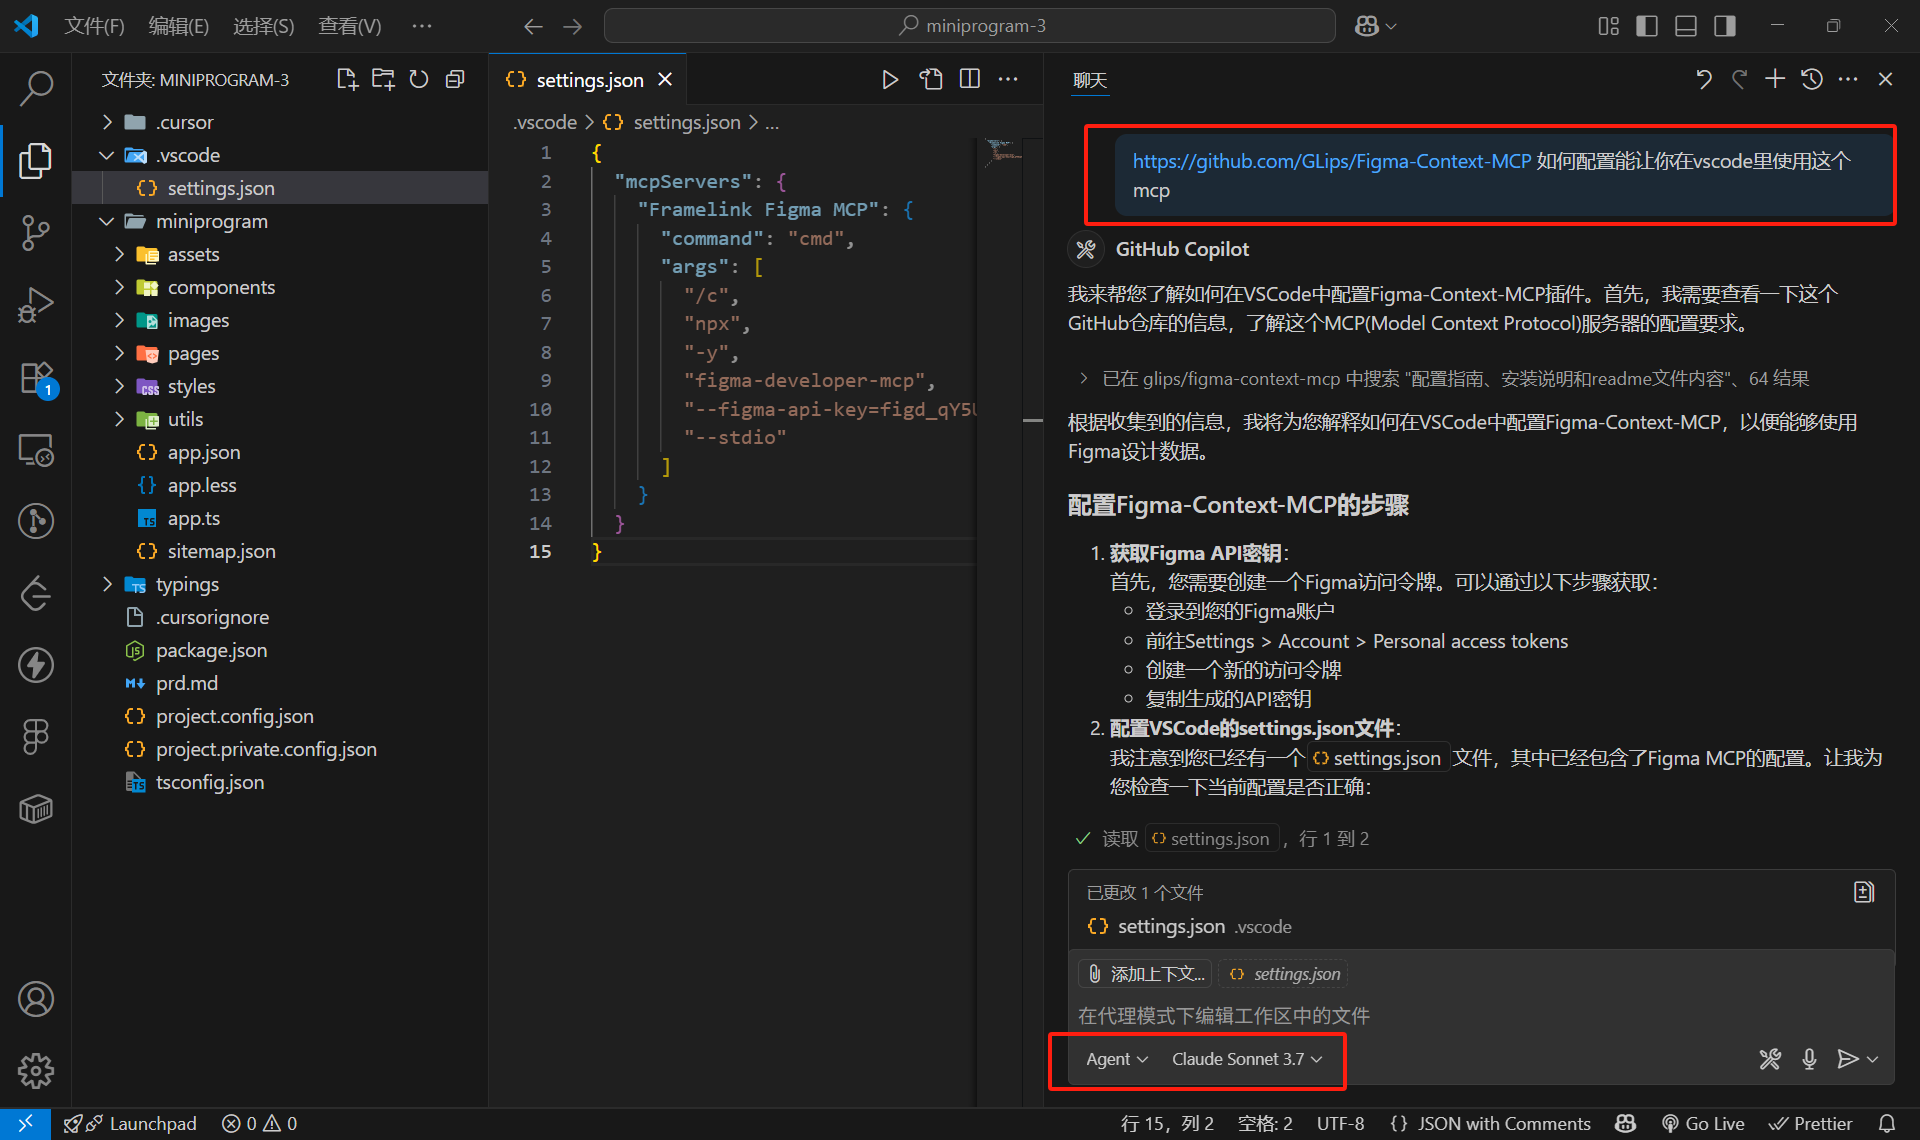This screenshot has height=1140, width=1920.
Task: Split the editor to the right
Action: coord(970,79)
